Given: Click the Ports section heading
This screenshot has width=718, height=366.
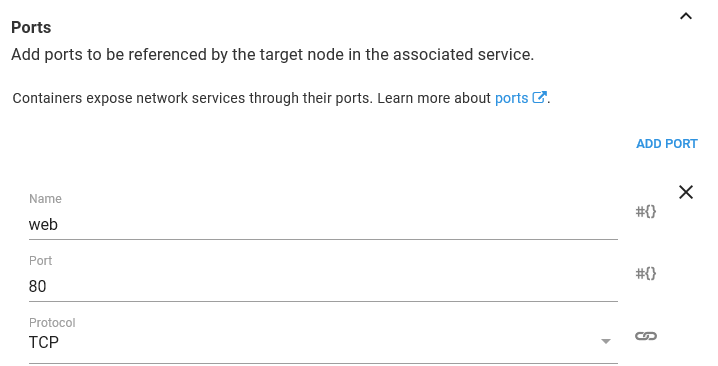Looking at the screenshot, I should 31,27.
